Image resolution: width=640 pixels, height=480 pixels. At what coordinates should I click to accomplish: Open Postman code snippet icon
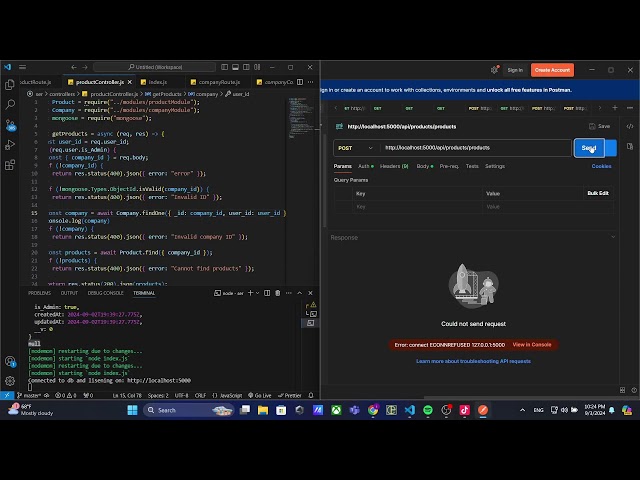[630, 126]
